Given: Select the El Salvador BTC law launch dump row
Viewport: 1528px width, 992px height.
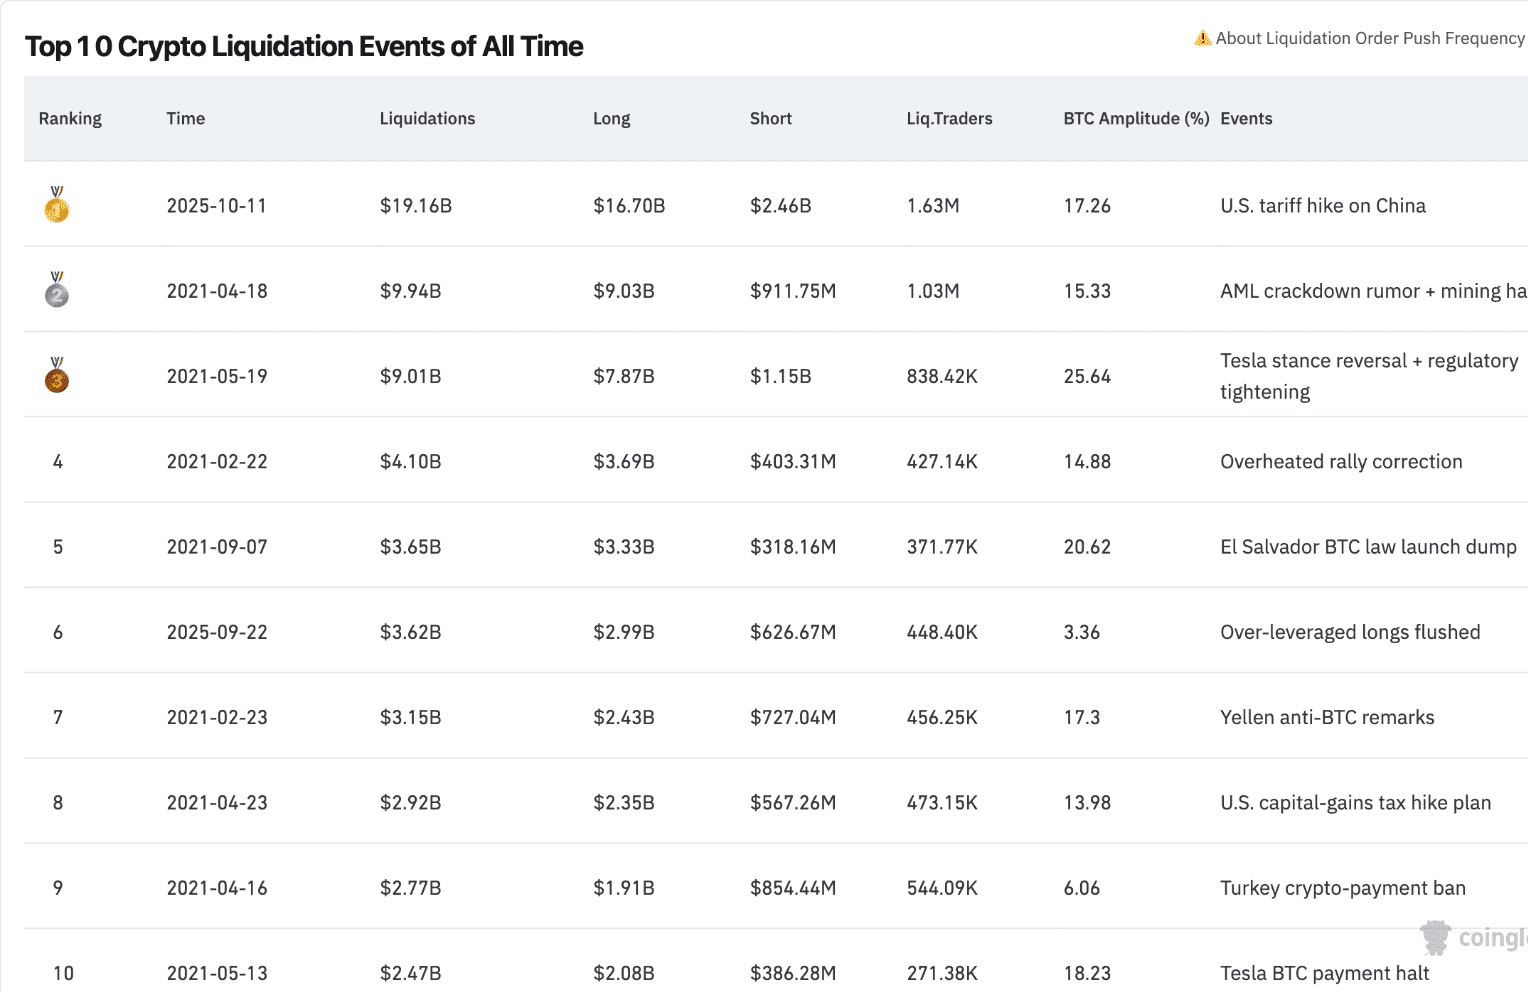Looking at the screenshot, I should tap(1367, 547).
